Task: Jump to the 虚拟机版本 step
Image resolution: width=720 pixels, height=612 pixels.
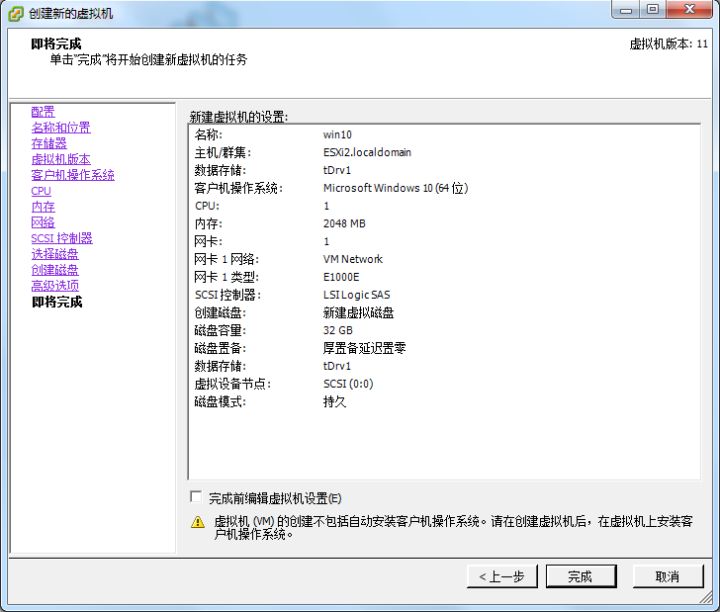Action: pyautogui.click(x=61, y=159)
